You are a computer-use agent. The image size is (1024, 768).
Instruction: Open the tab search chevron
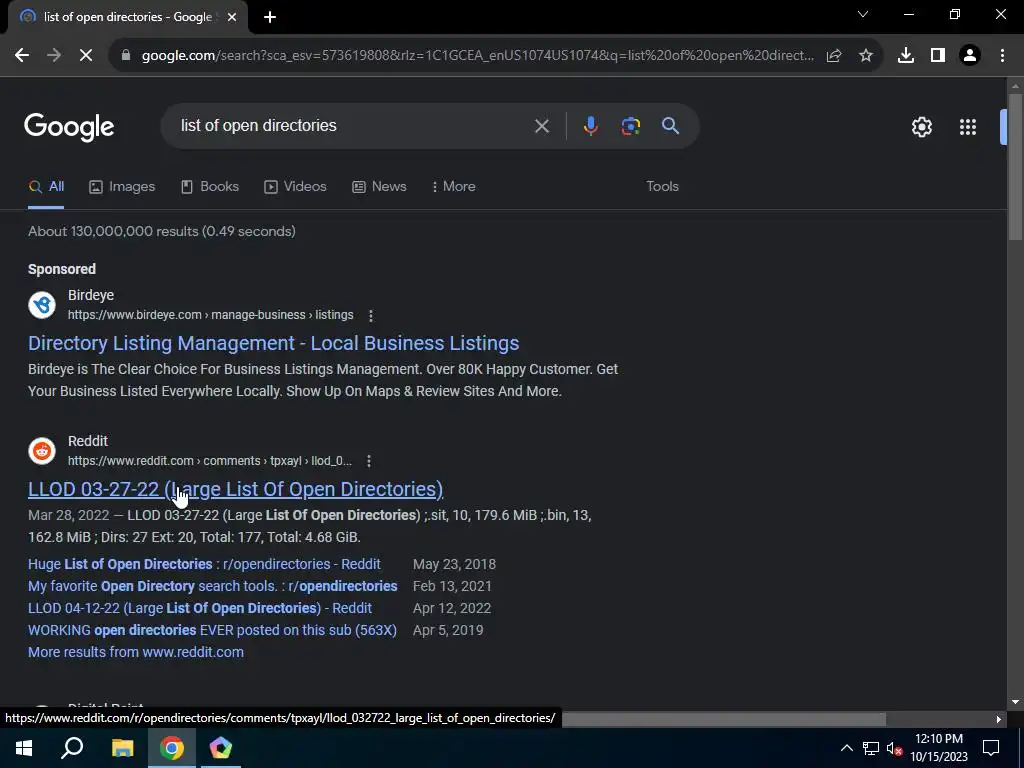pyautogui.click(x=863, y=14)
